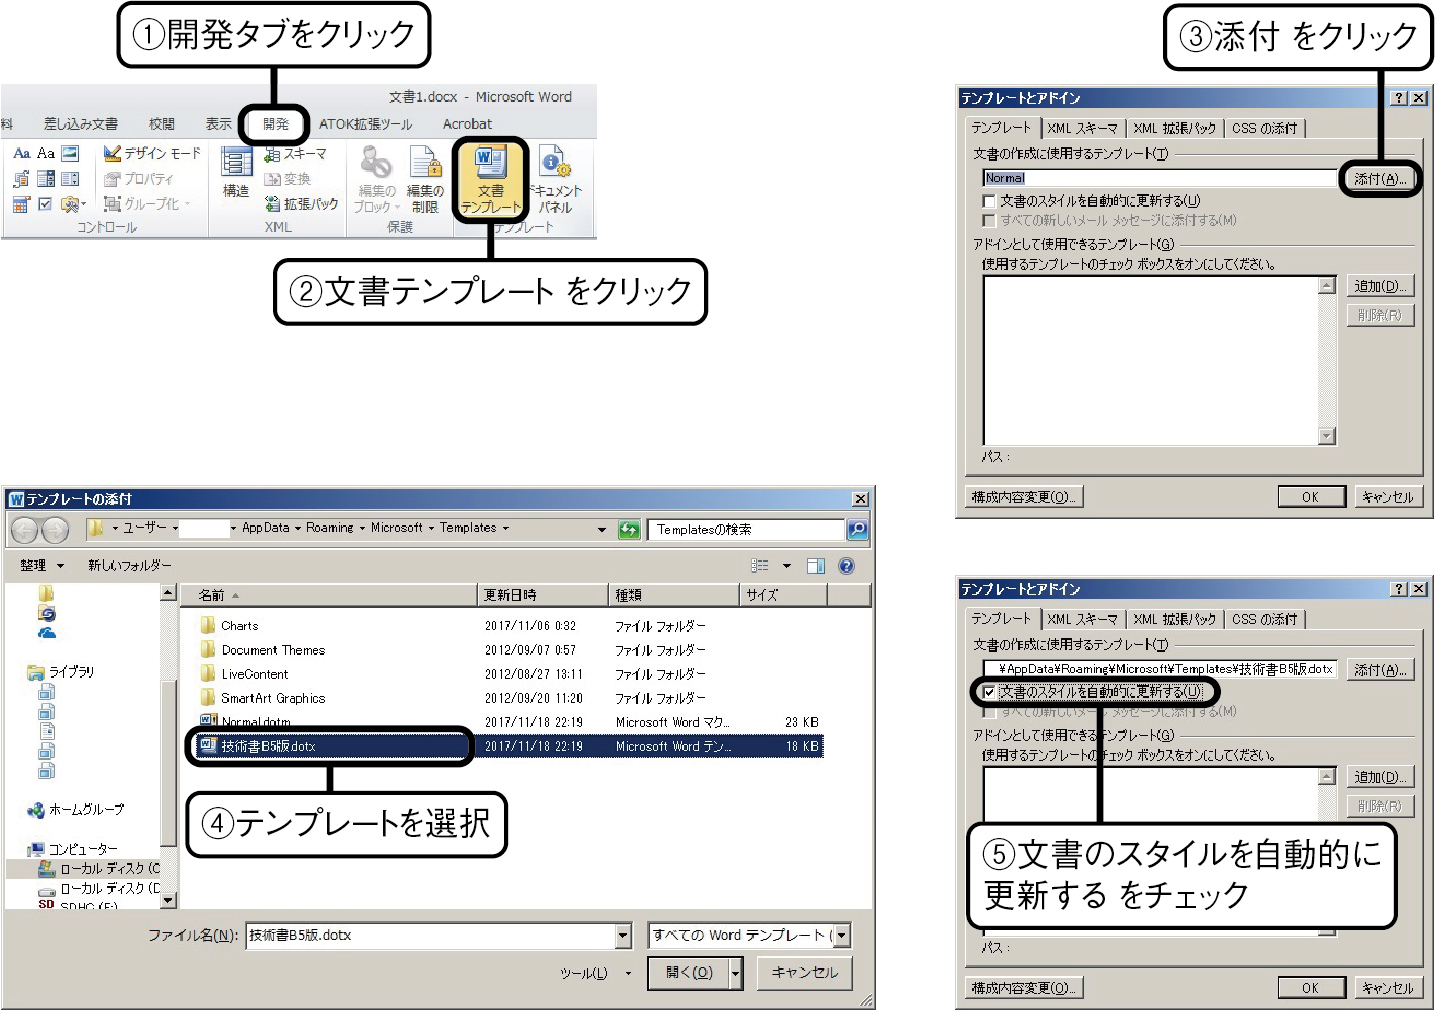This screenshot has width=1435, height=1011.
Task: Expand the address bar history dropdown
Action: (601, 529)
